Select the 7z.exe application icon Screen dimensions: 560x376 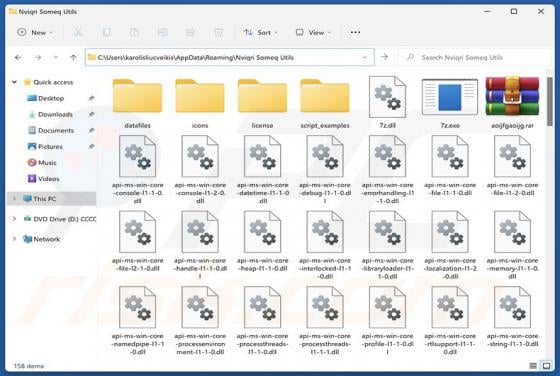(450, 97)
